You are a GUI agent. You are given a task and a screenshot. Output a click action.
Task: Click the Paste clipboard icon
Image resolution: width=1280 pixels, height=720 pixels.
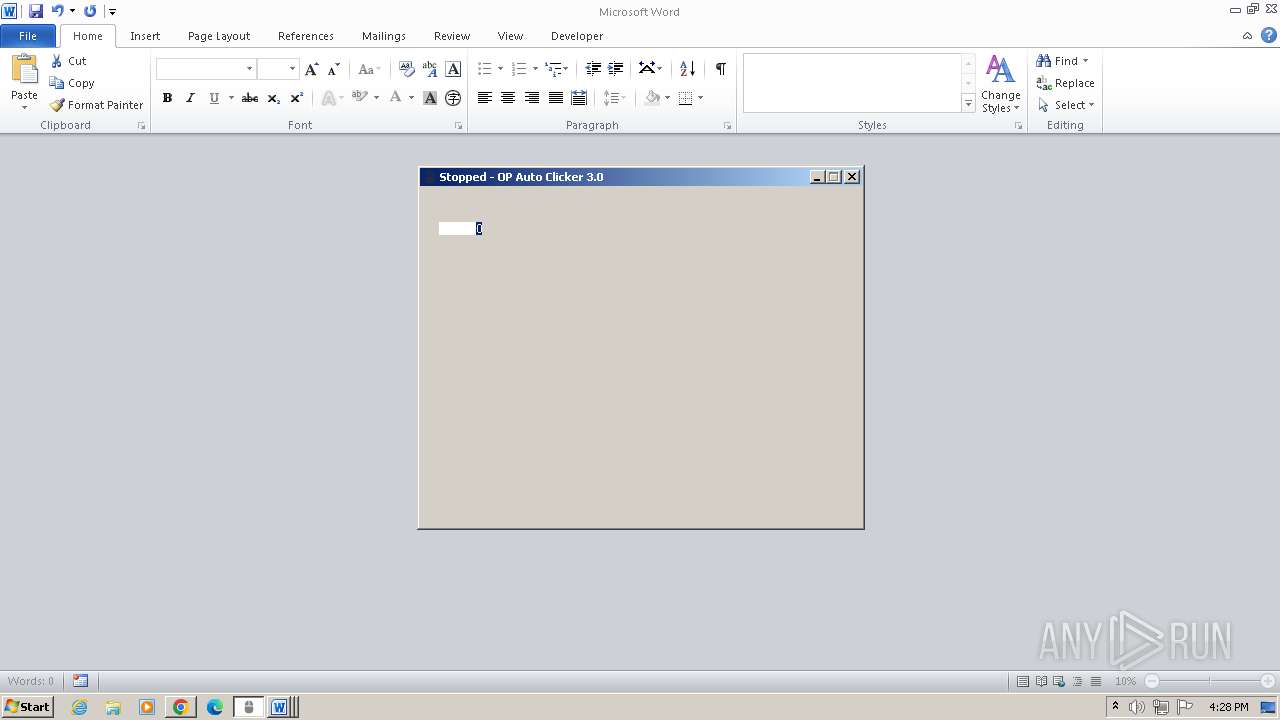[x=24, y=70]
